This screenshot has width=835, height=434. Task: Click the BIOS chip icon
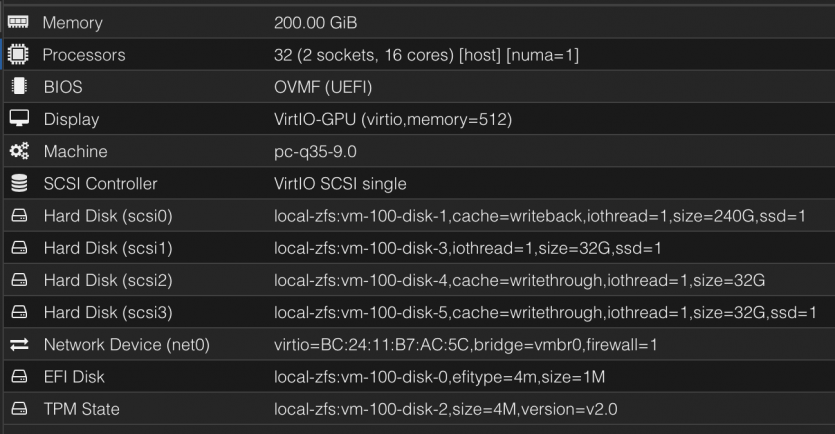point(18,87)
